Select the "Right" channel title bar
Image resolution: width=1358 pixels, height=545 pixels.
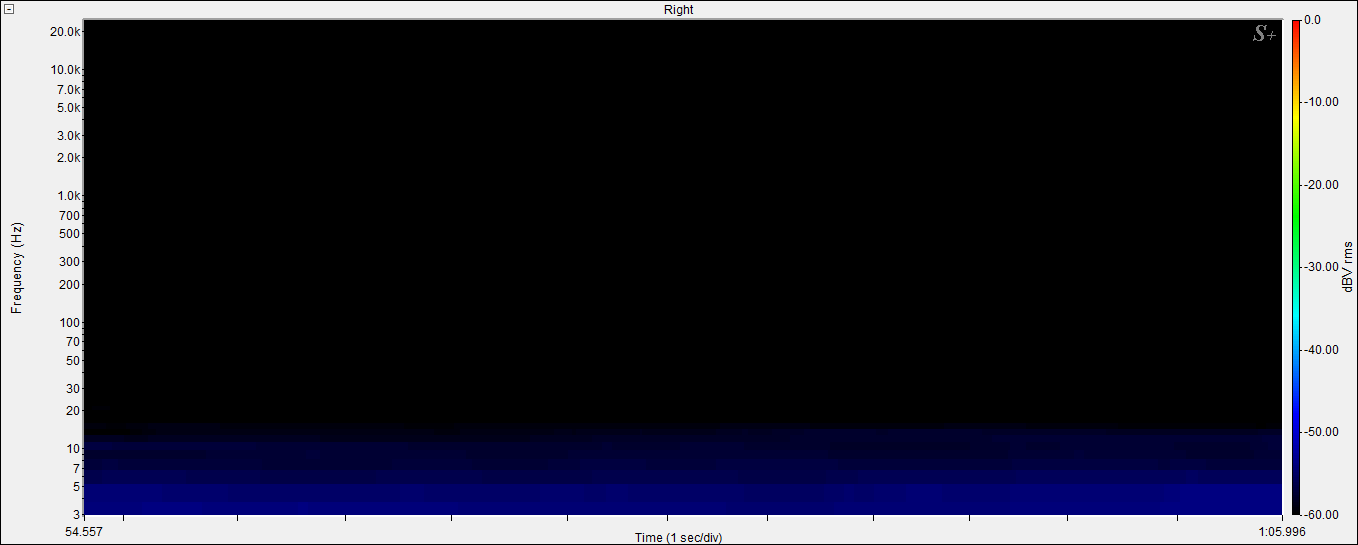coord(678,9)
